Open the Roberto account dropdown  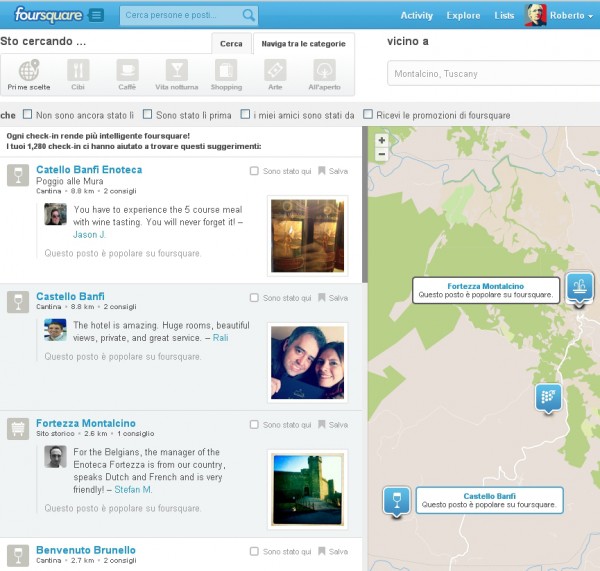[571, 16]
